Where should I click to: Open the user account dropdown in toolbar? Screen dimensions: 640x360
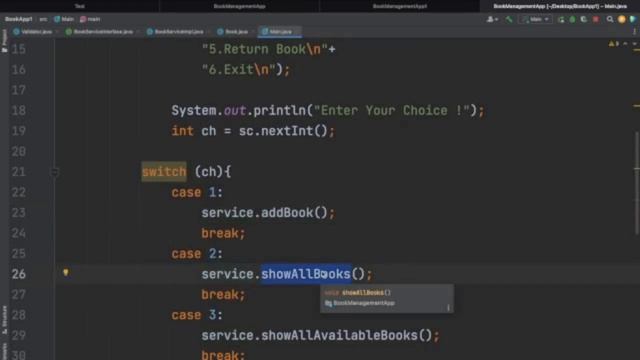point(492,19)
